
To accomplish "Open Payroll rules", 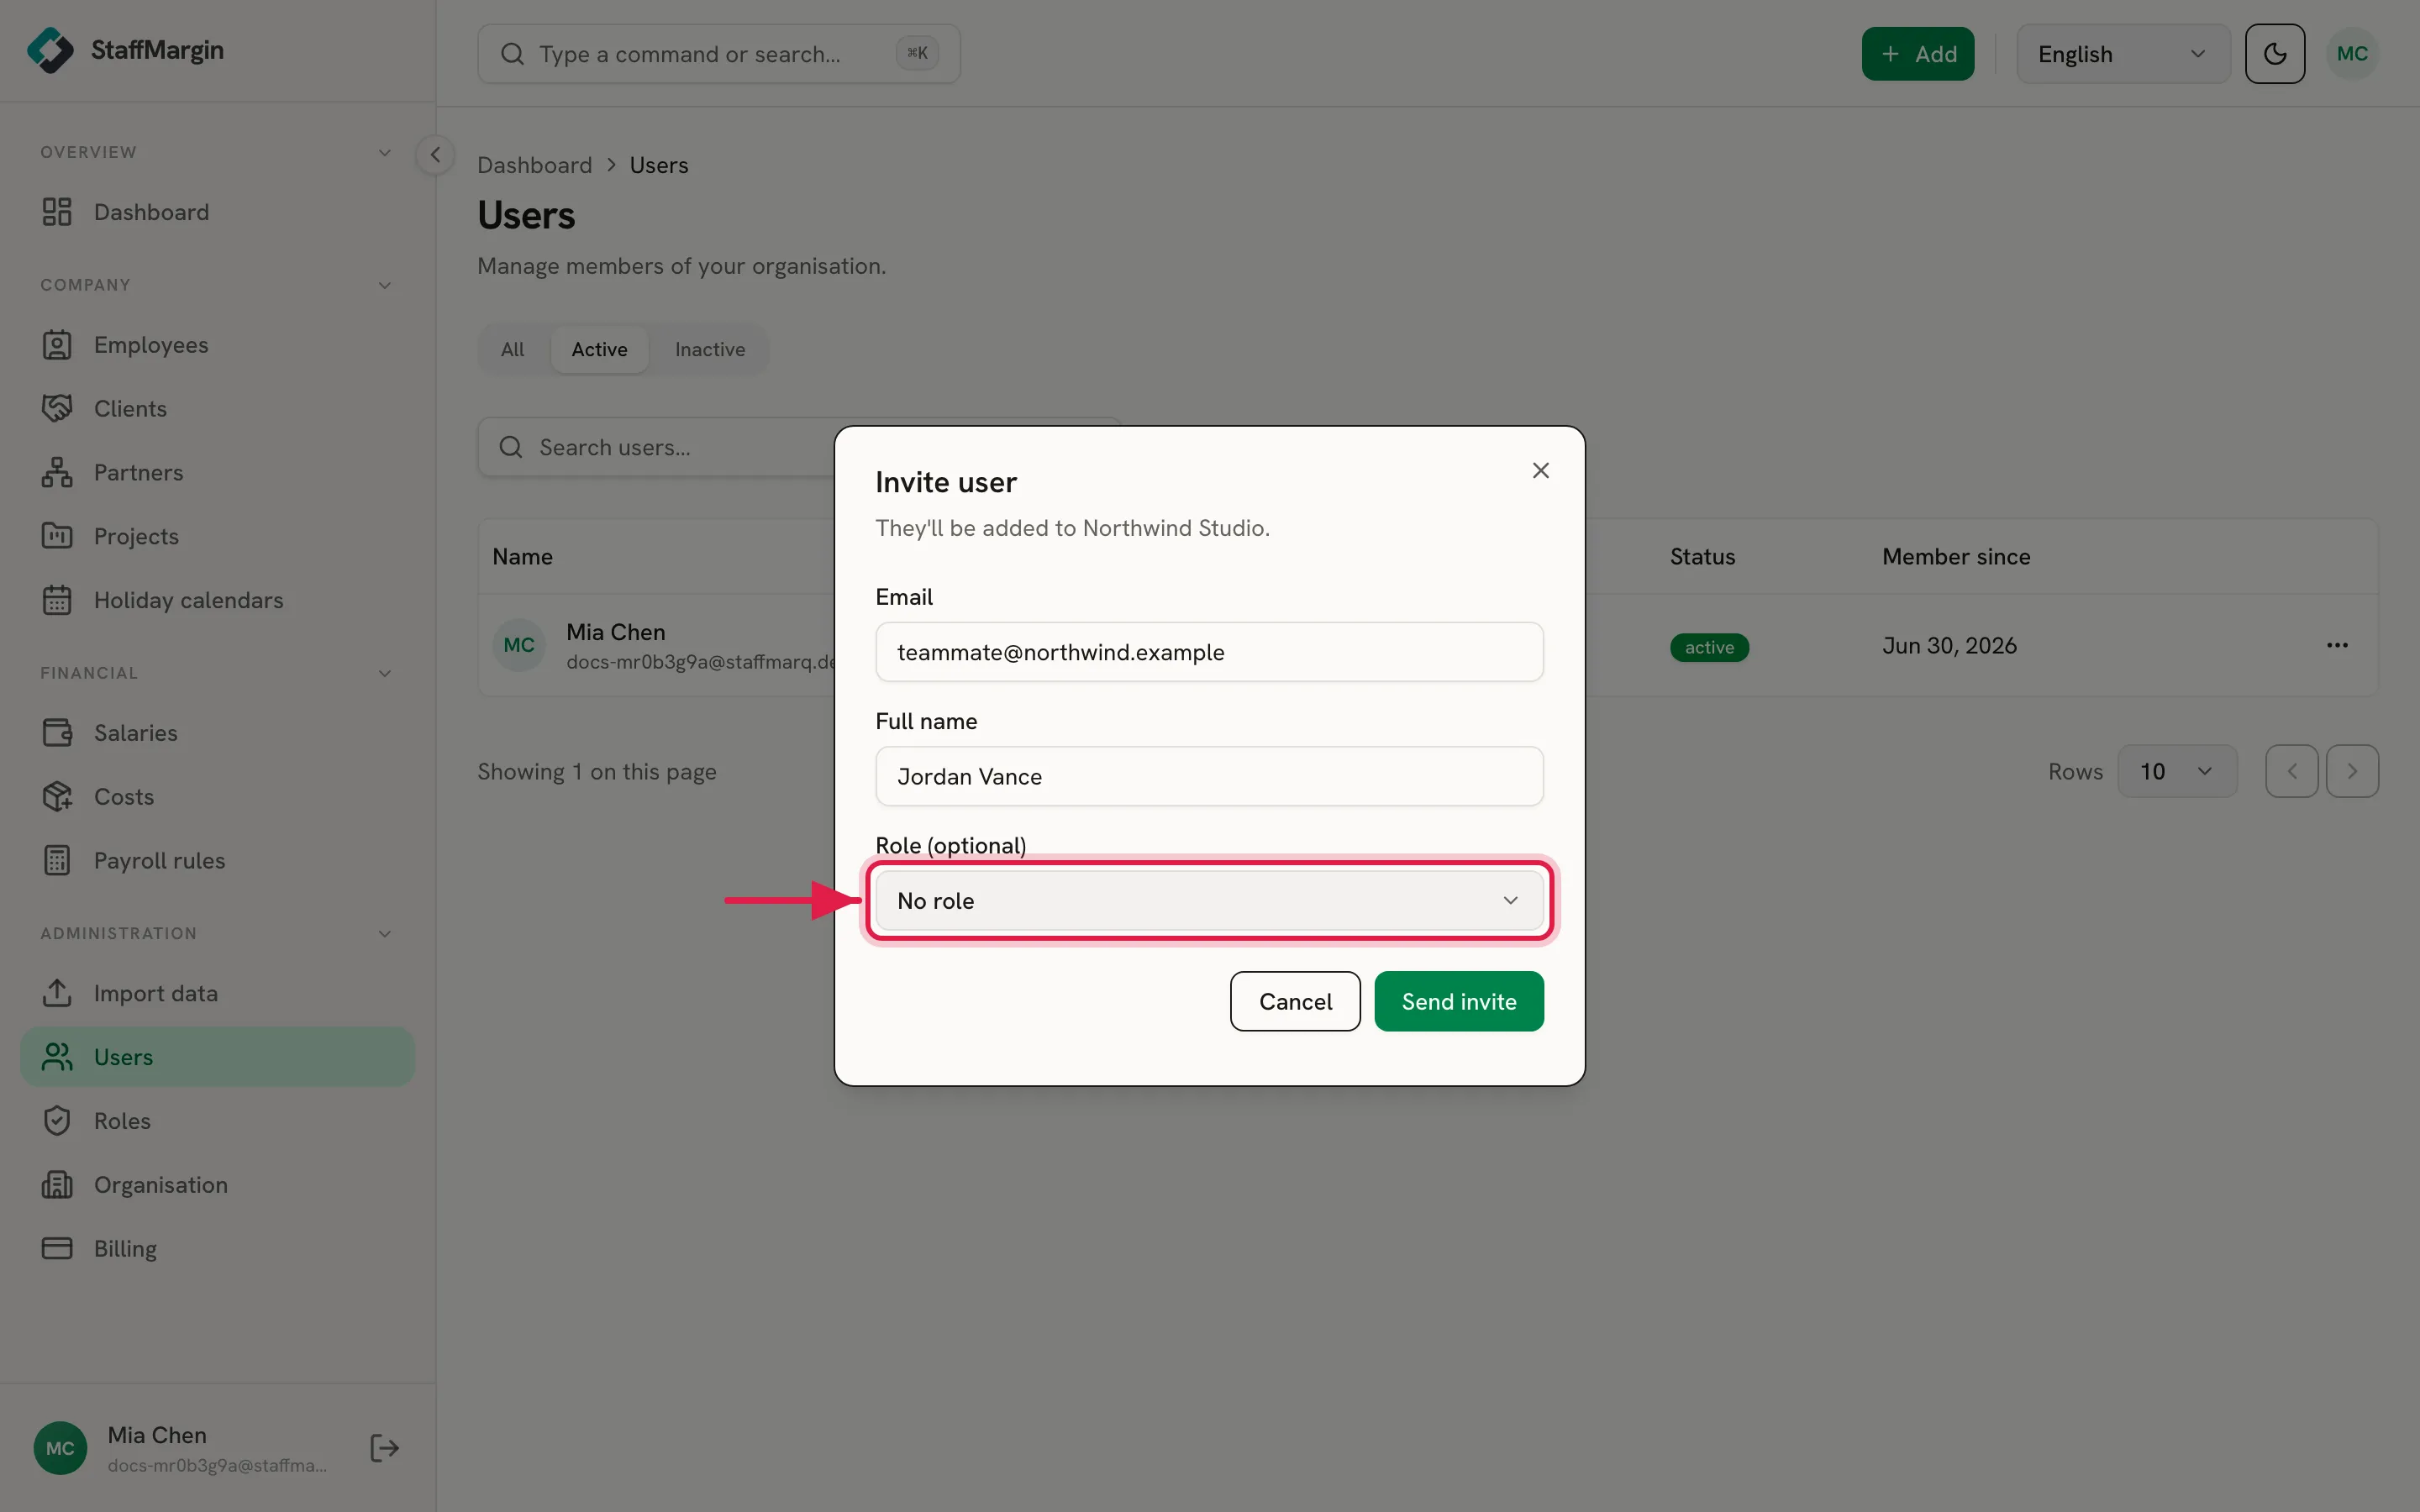I will [217, 861].
